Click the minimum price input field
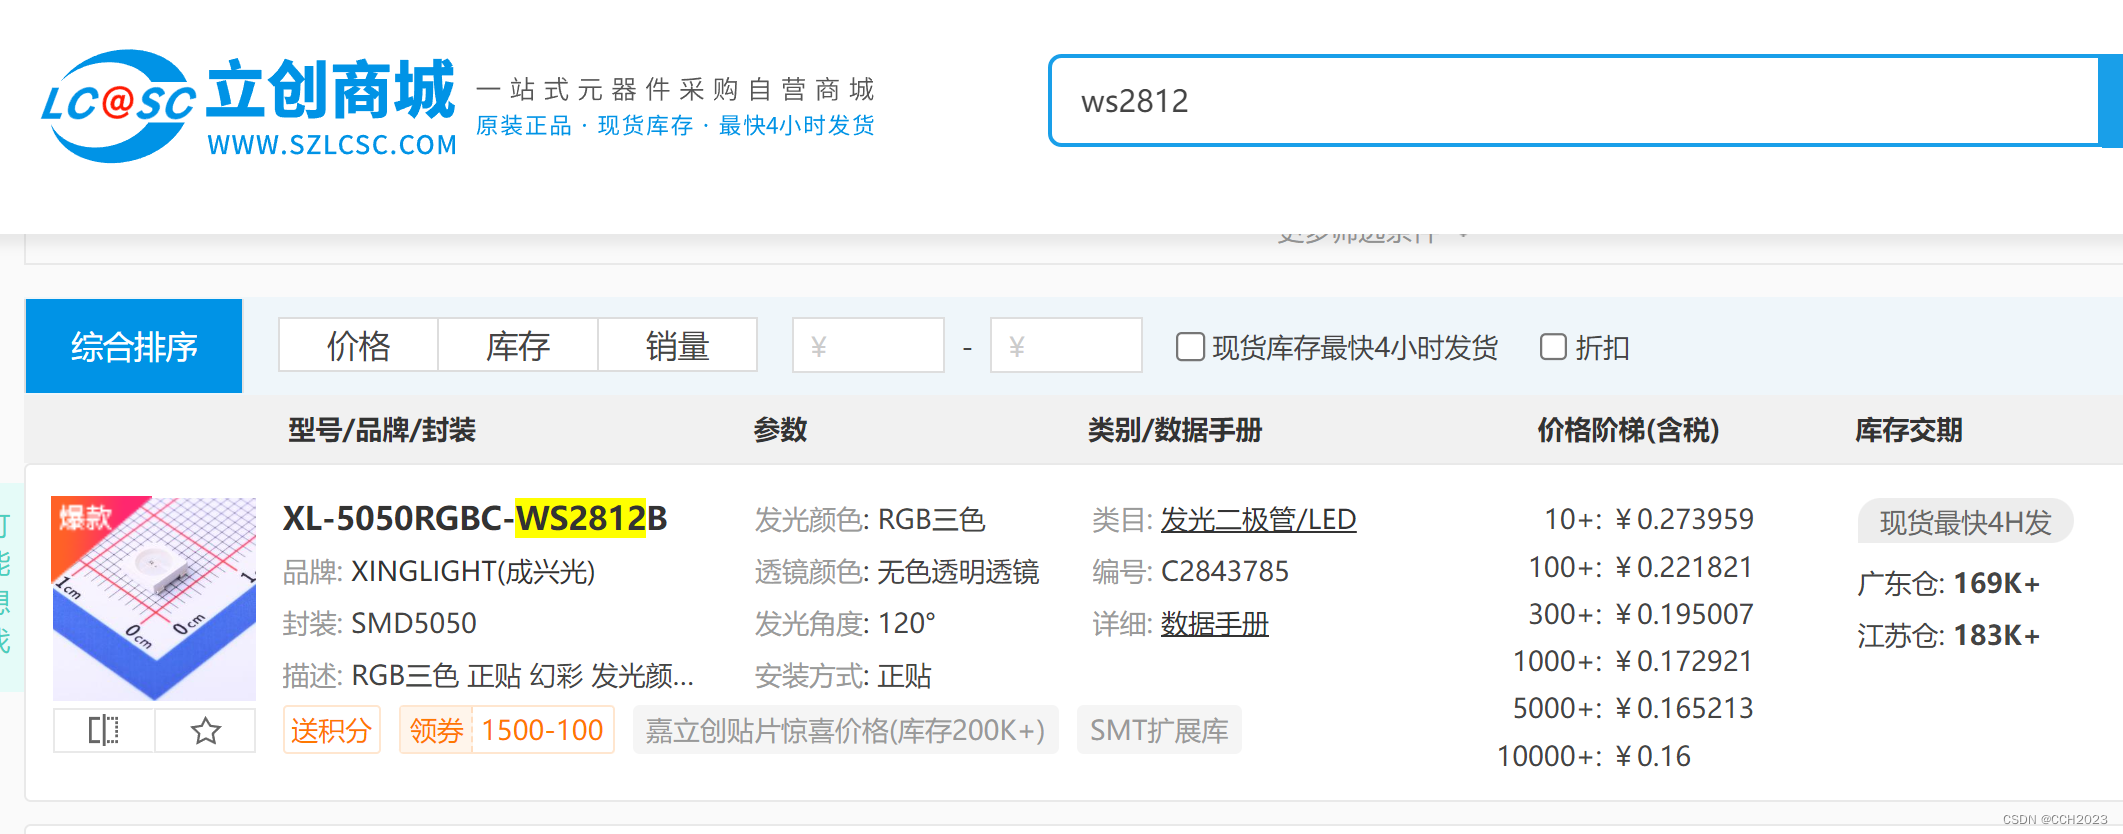2123x834 pixels. (868, 346)
